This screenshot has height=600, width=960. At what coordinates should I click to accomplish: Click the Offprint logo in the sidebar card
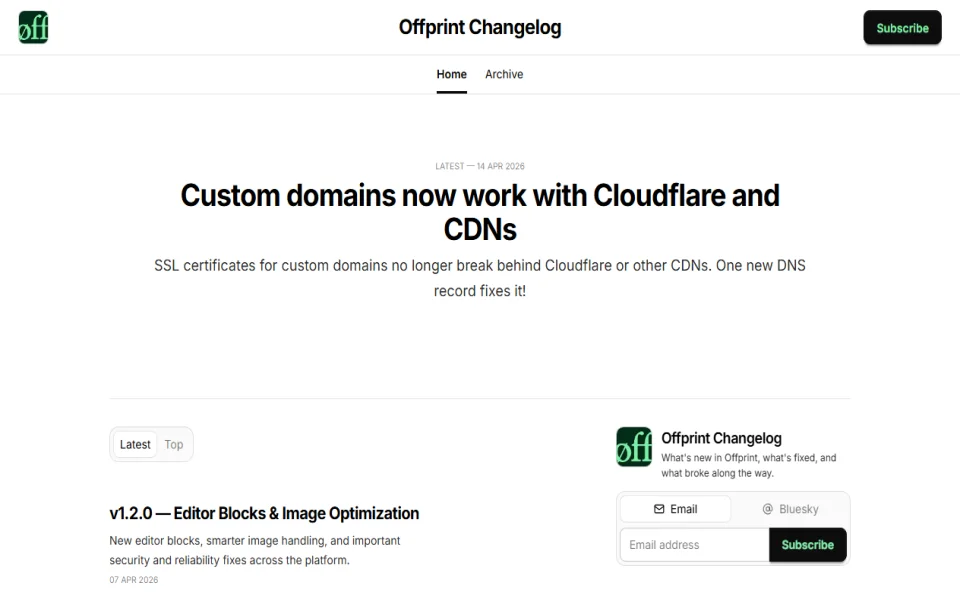[x=634, y=446]
